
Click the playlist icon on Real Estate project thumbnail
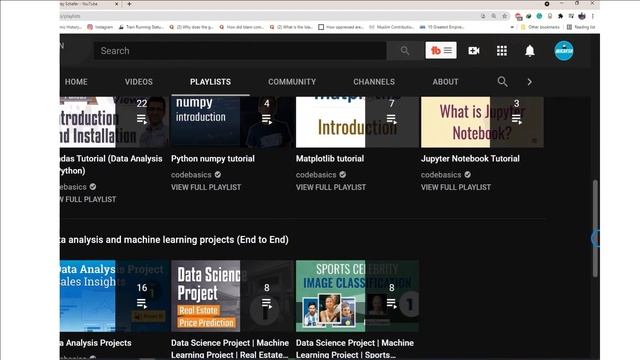click(x=267, y=303)
